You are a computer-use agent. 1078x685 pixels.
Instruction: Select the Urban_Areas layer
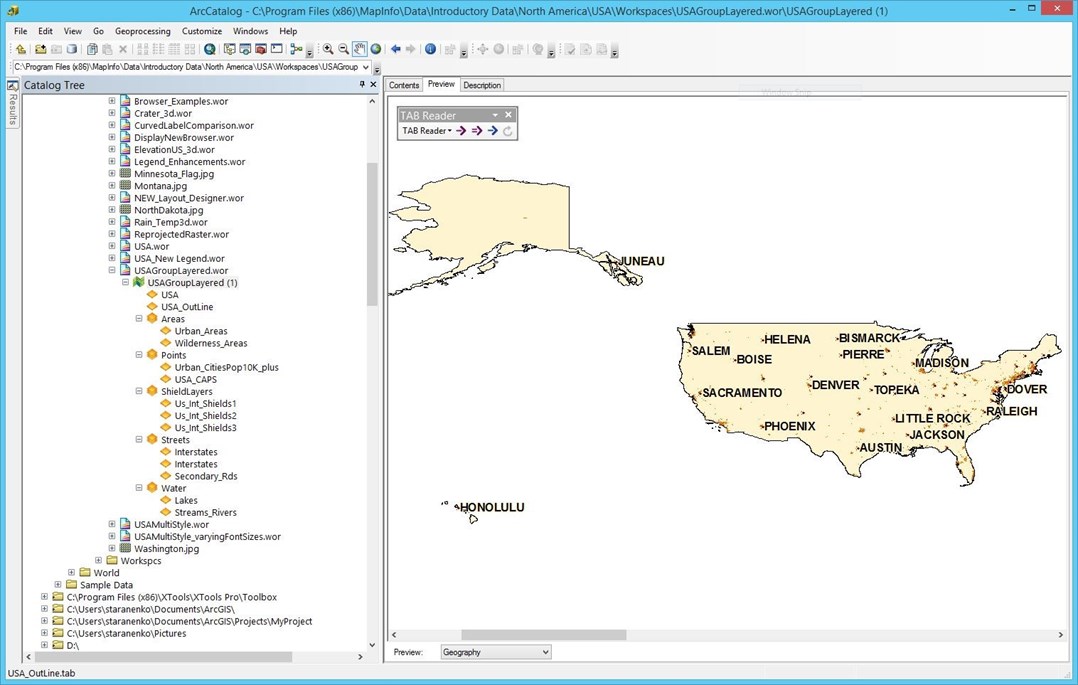pos(201,331)
